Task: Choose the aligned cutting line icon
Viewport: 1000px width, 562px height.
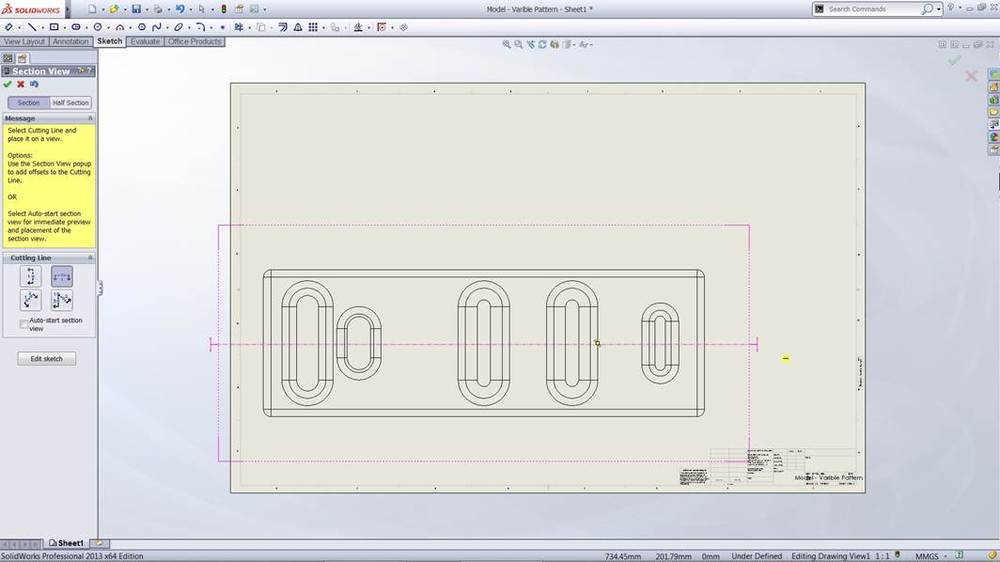Action: pyautogui.click(x=61, y=300)
